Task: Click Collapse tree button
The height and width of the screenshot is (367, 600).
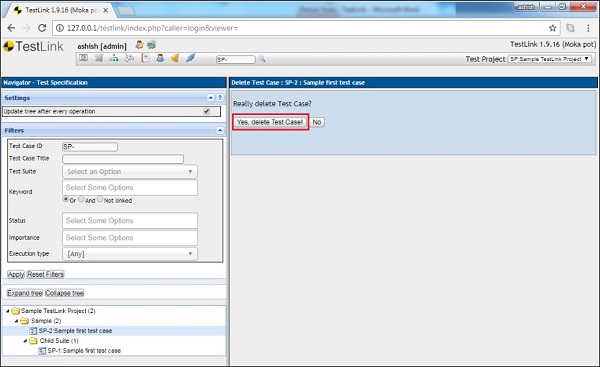Action: [x=64, y=293]
